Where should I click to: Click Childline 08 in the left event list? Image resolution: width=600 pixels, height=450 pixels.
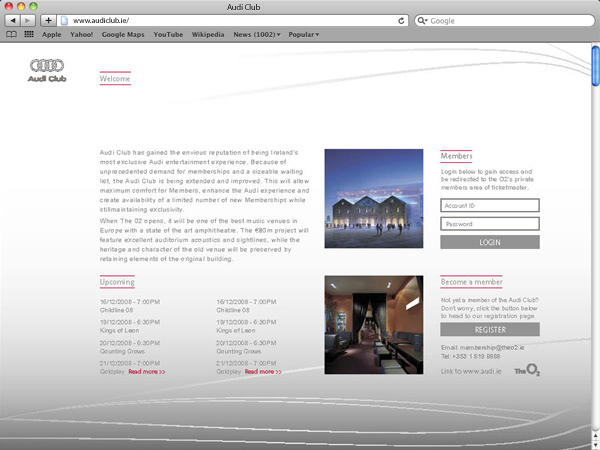pos(116,310)
